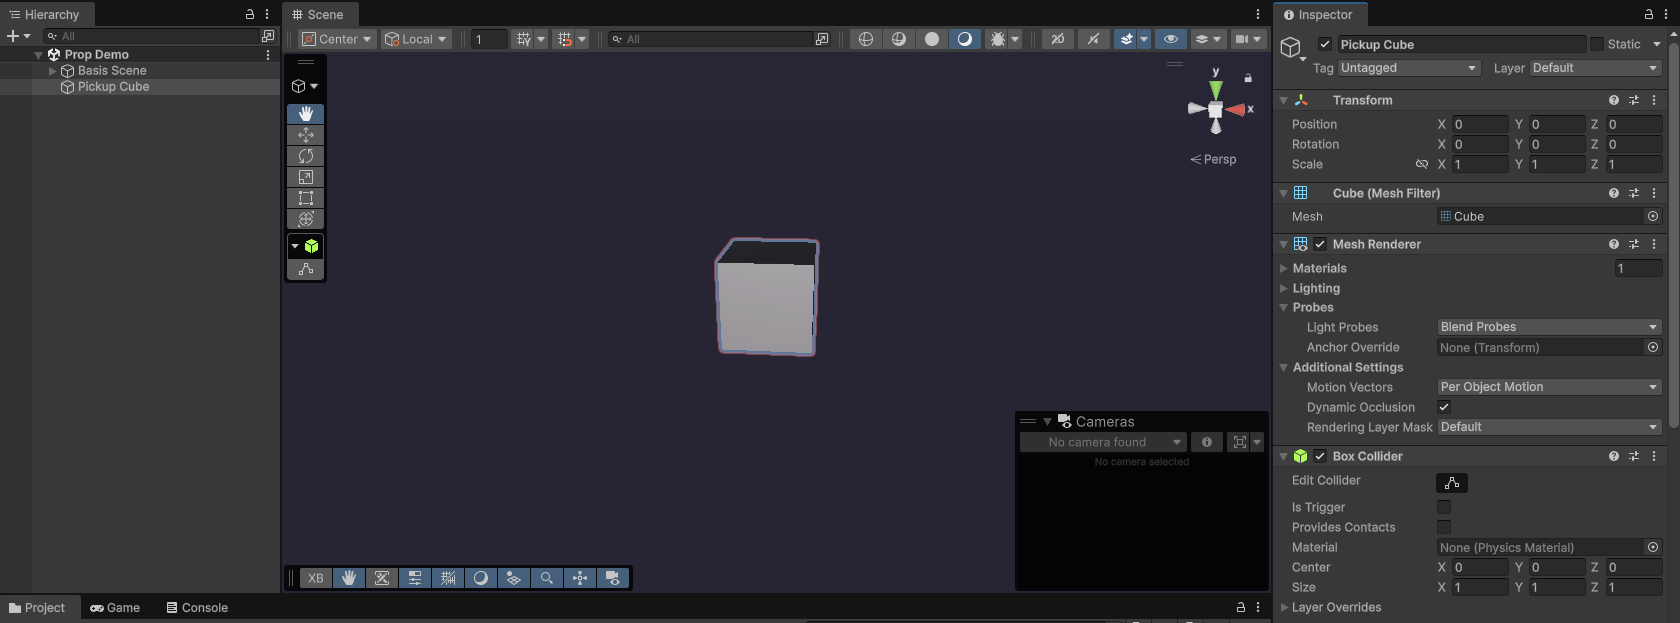
Task: Enable the Is Trigger checkbox
Action: pos(1444,507)
